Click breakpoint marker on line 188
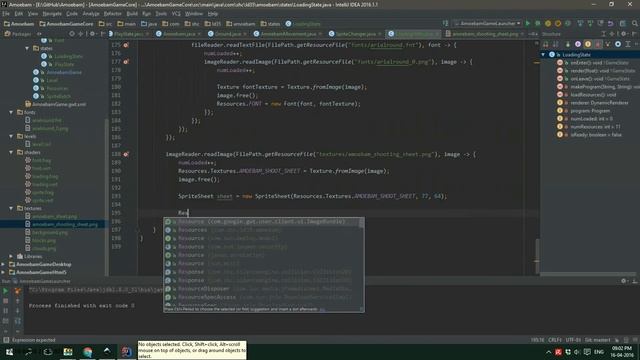640x360 pixels. coord(126,154)
